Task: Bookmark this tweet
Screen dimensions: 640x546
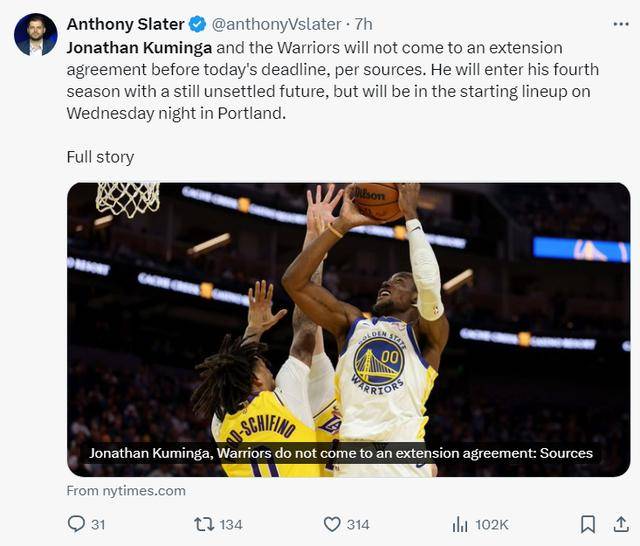Action: pos(588,524)
